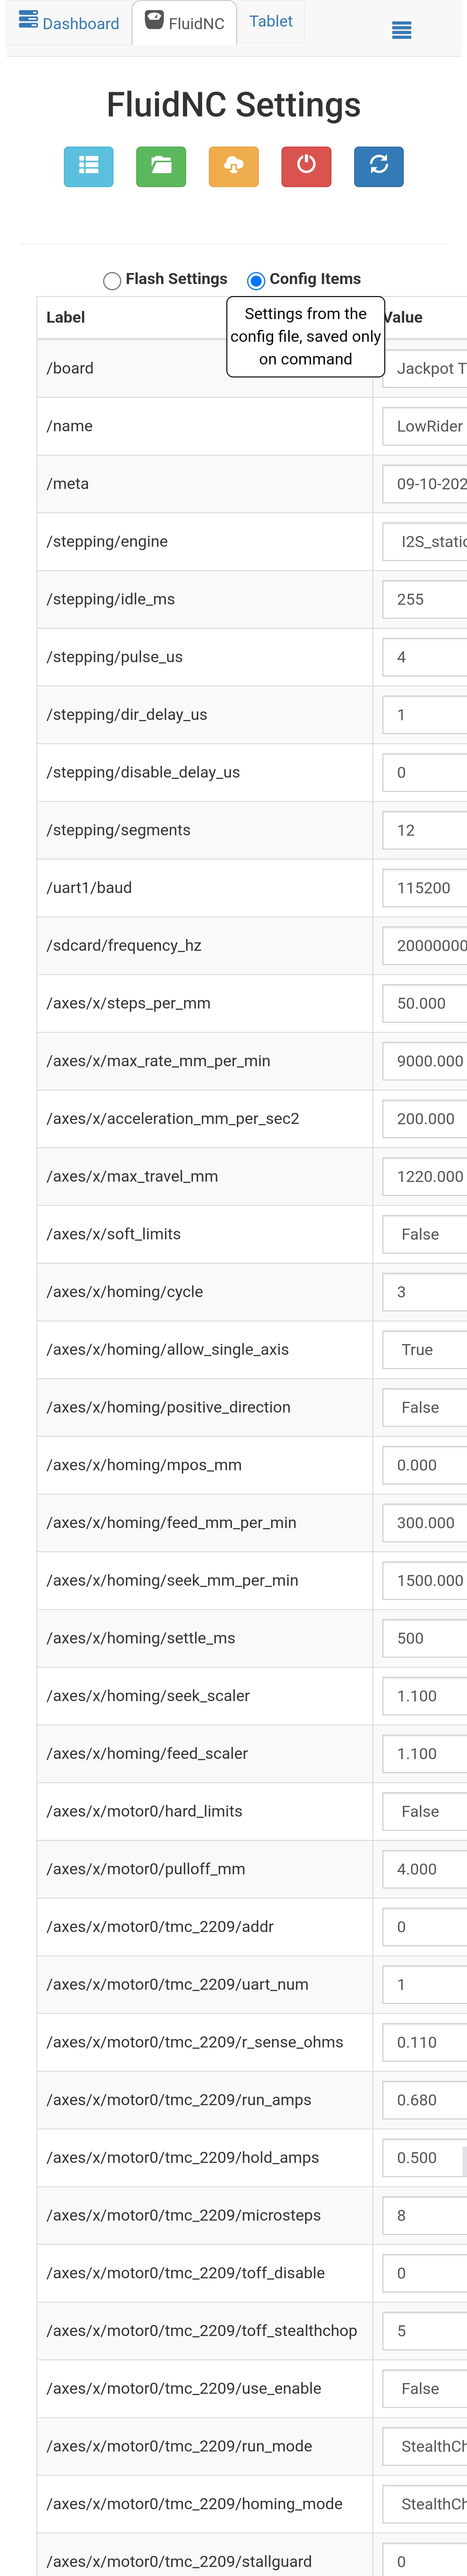This screenshot has height=2576, width=467.
Task: Click the blue refresh settings button
Action: tap(379, 166)
